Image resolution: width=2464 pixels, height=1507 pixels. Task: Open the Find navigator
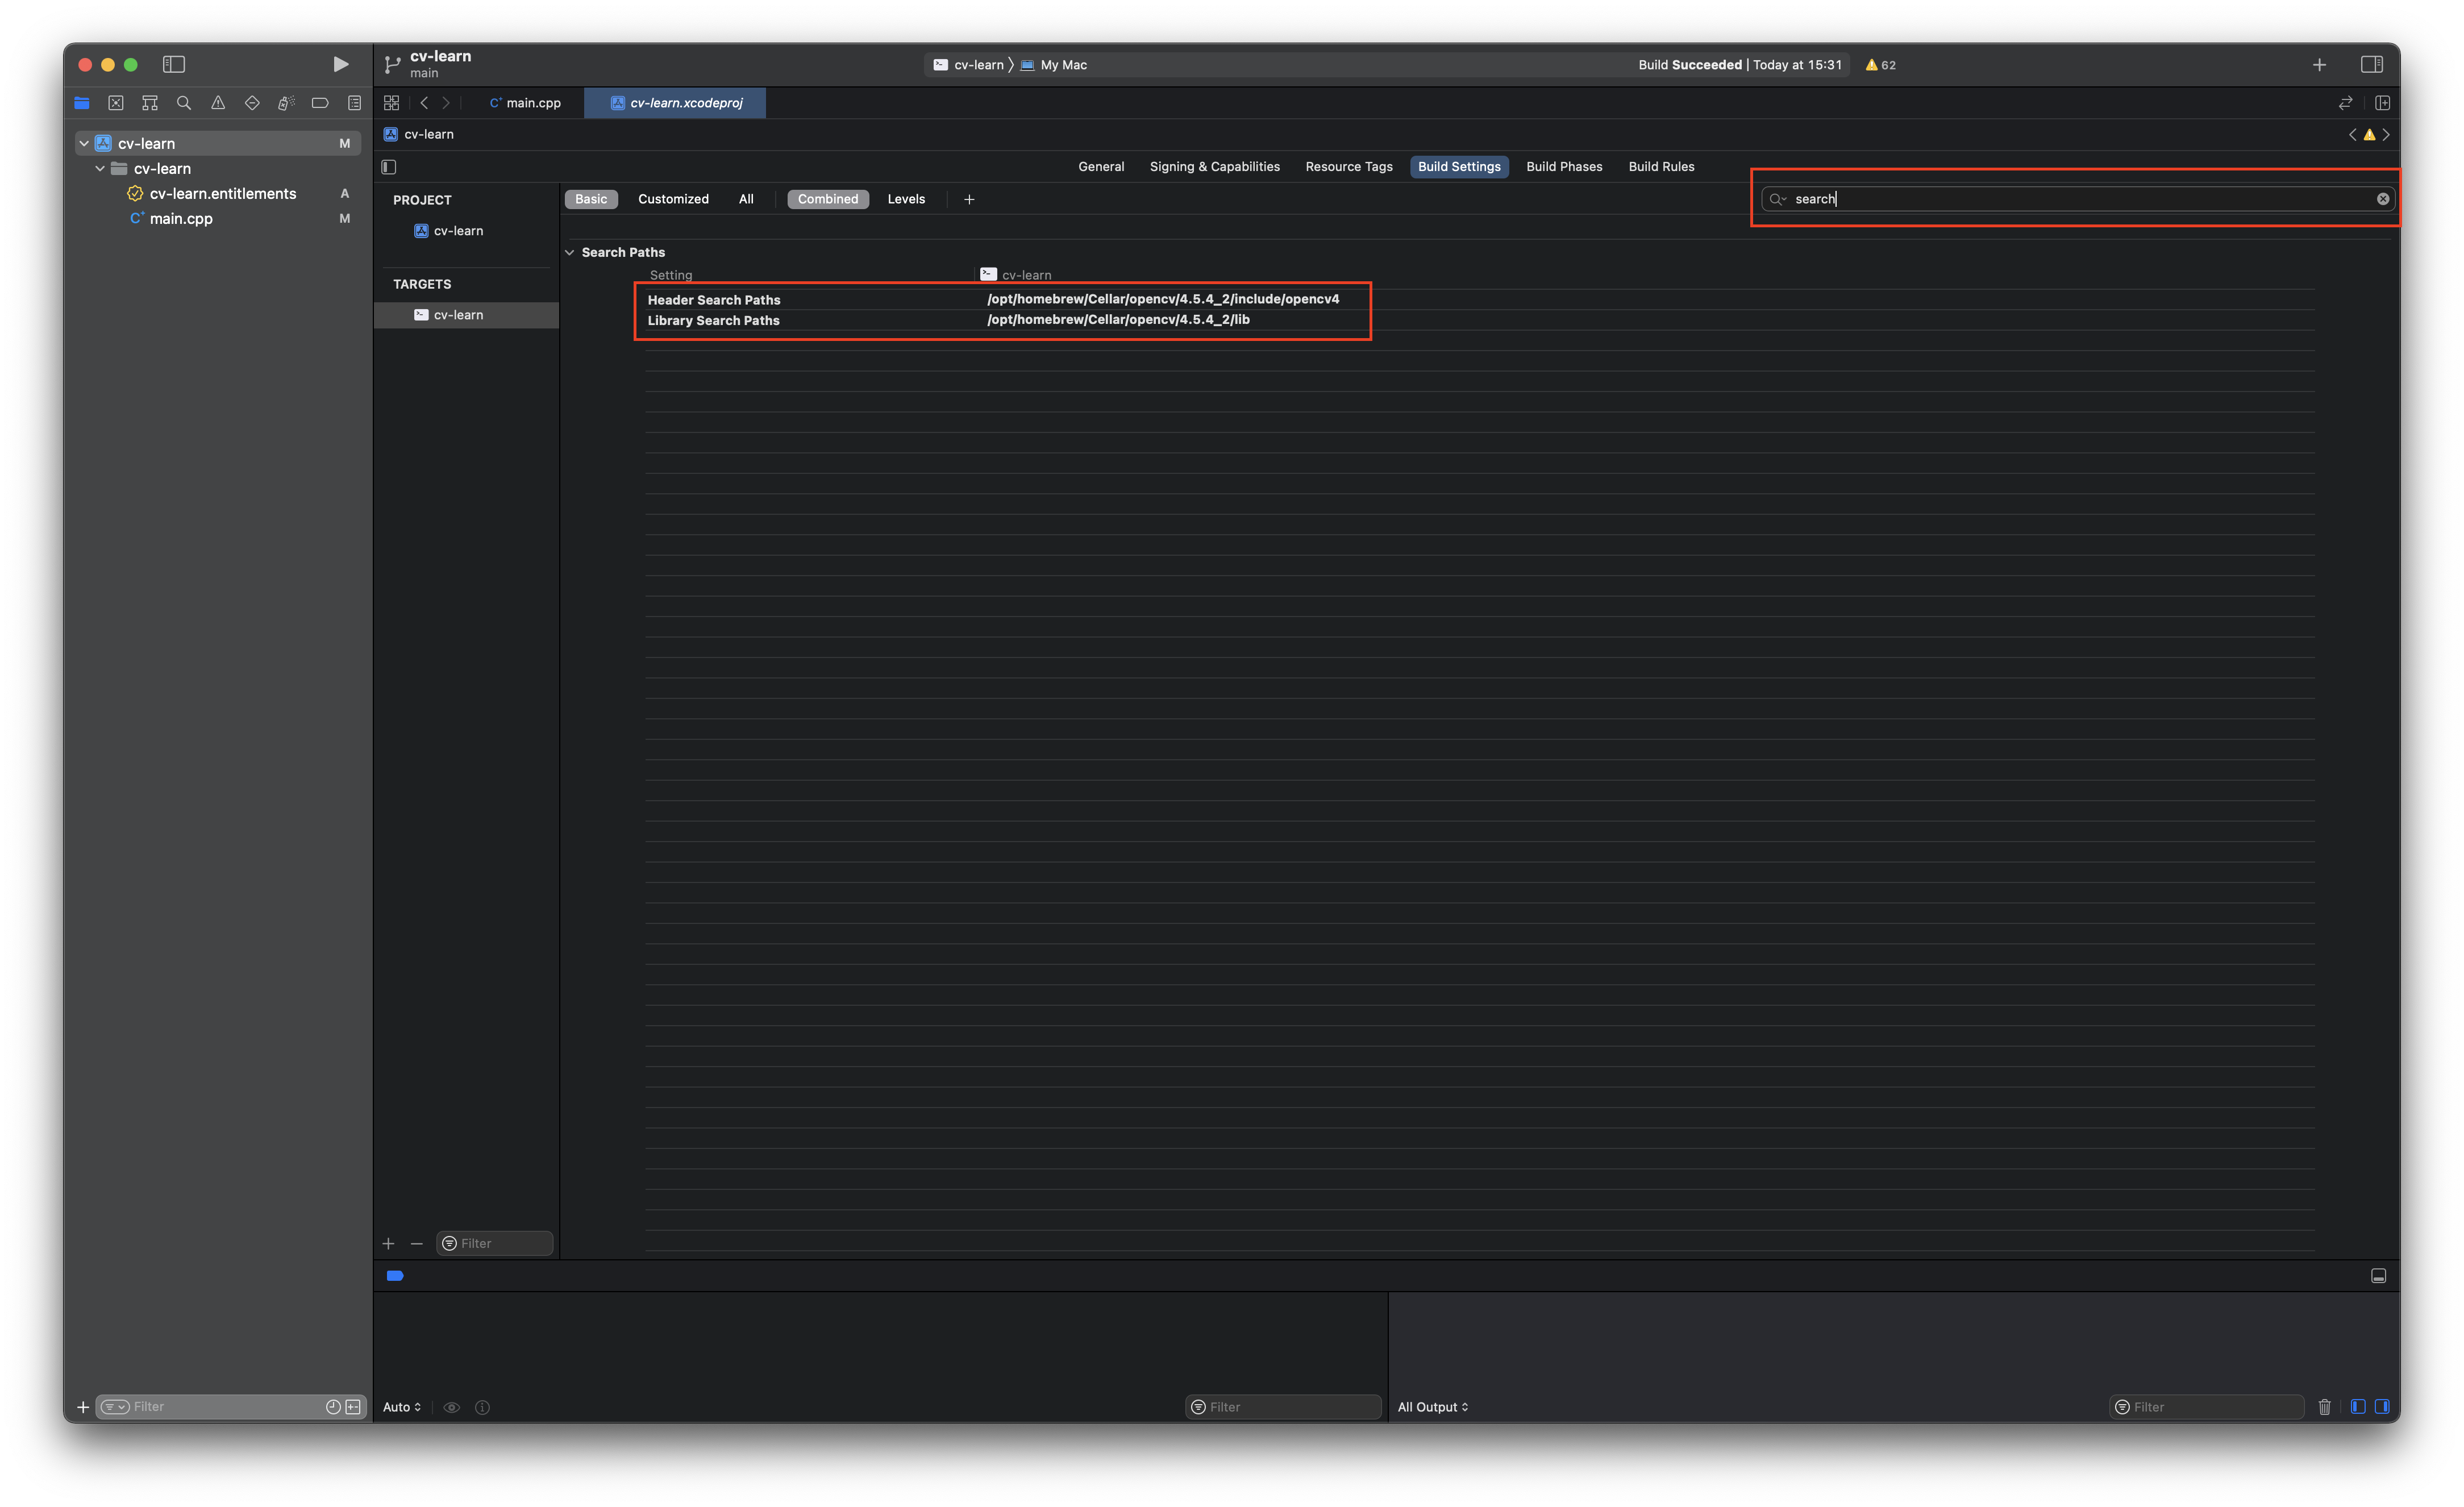pyautogui.click(x=184, y=102)
